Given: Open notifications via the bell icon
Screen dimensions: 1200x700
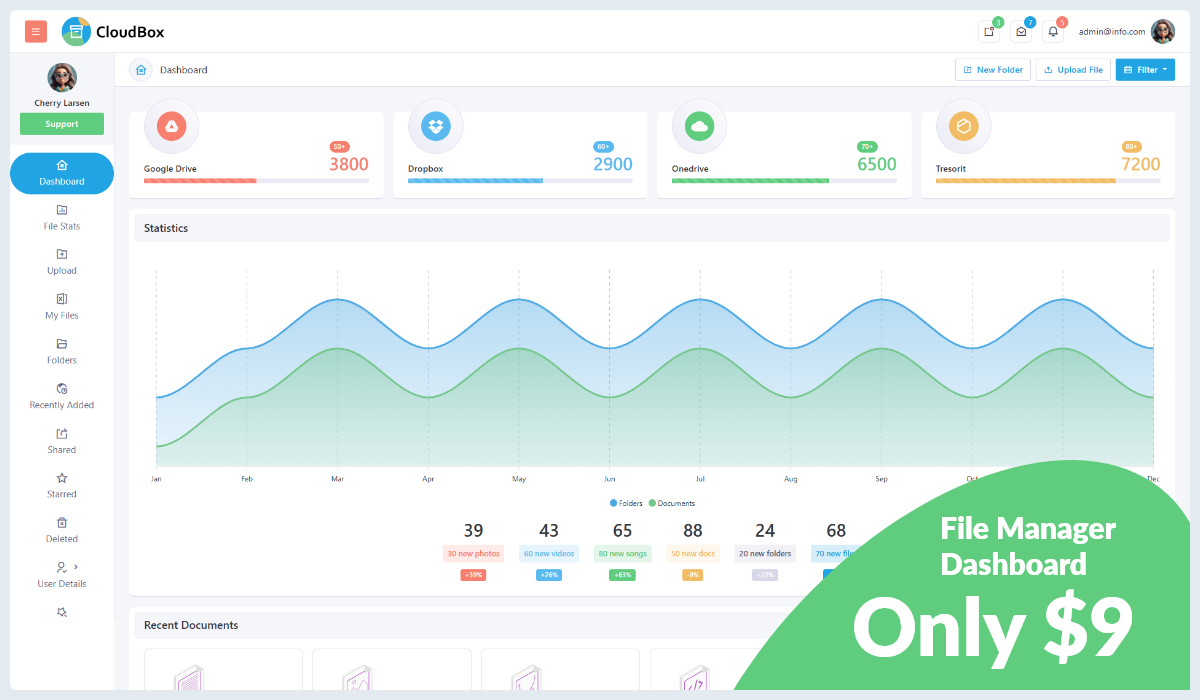Looking at the screenshot, I should 1053,31.
